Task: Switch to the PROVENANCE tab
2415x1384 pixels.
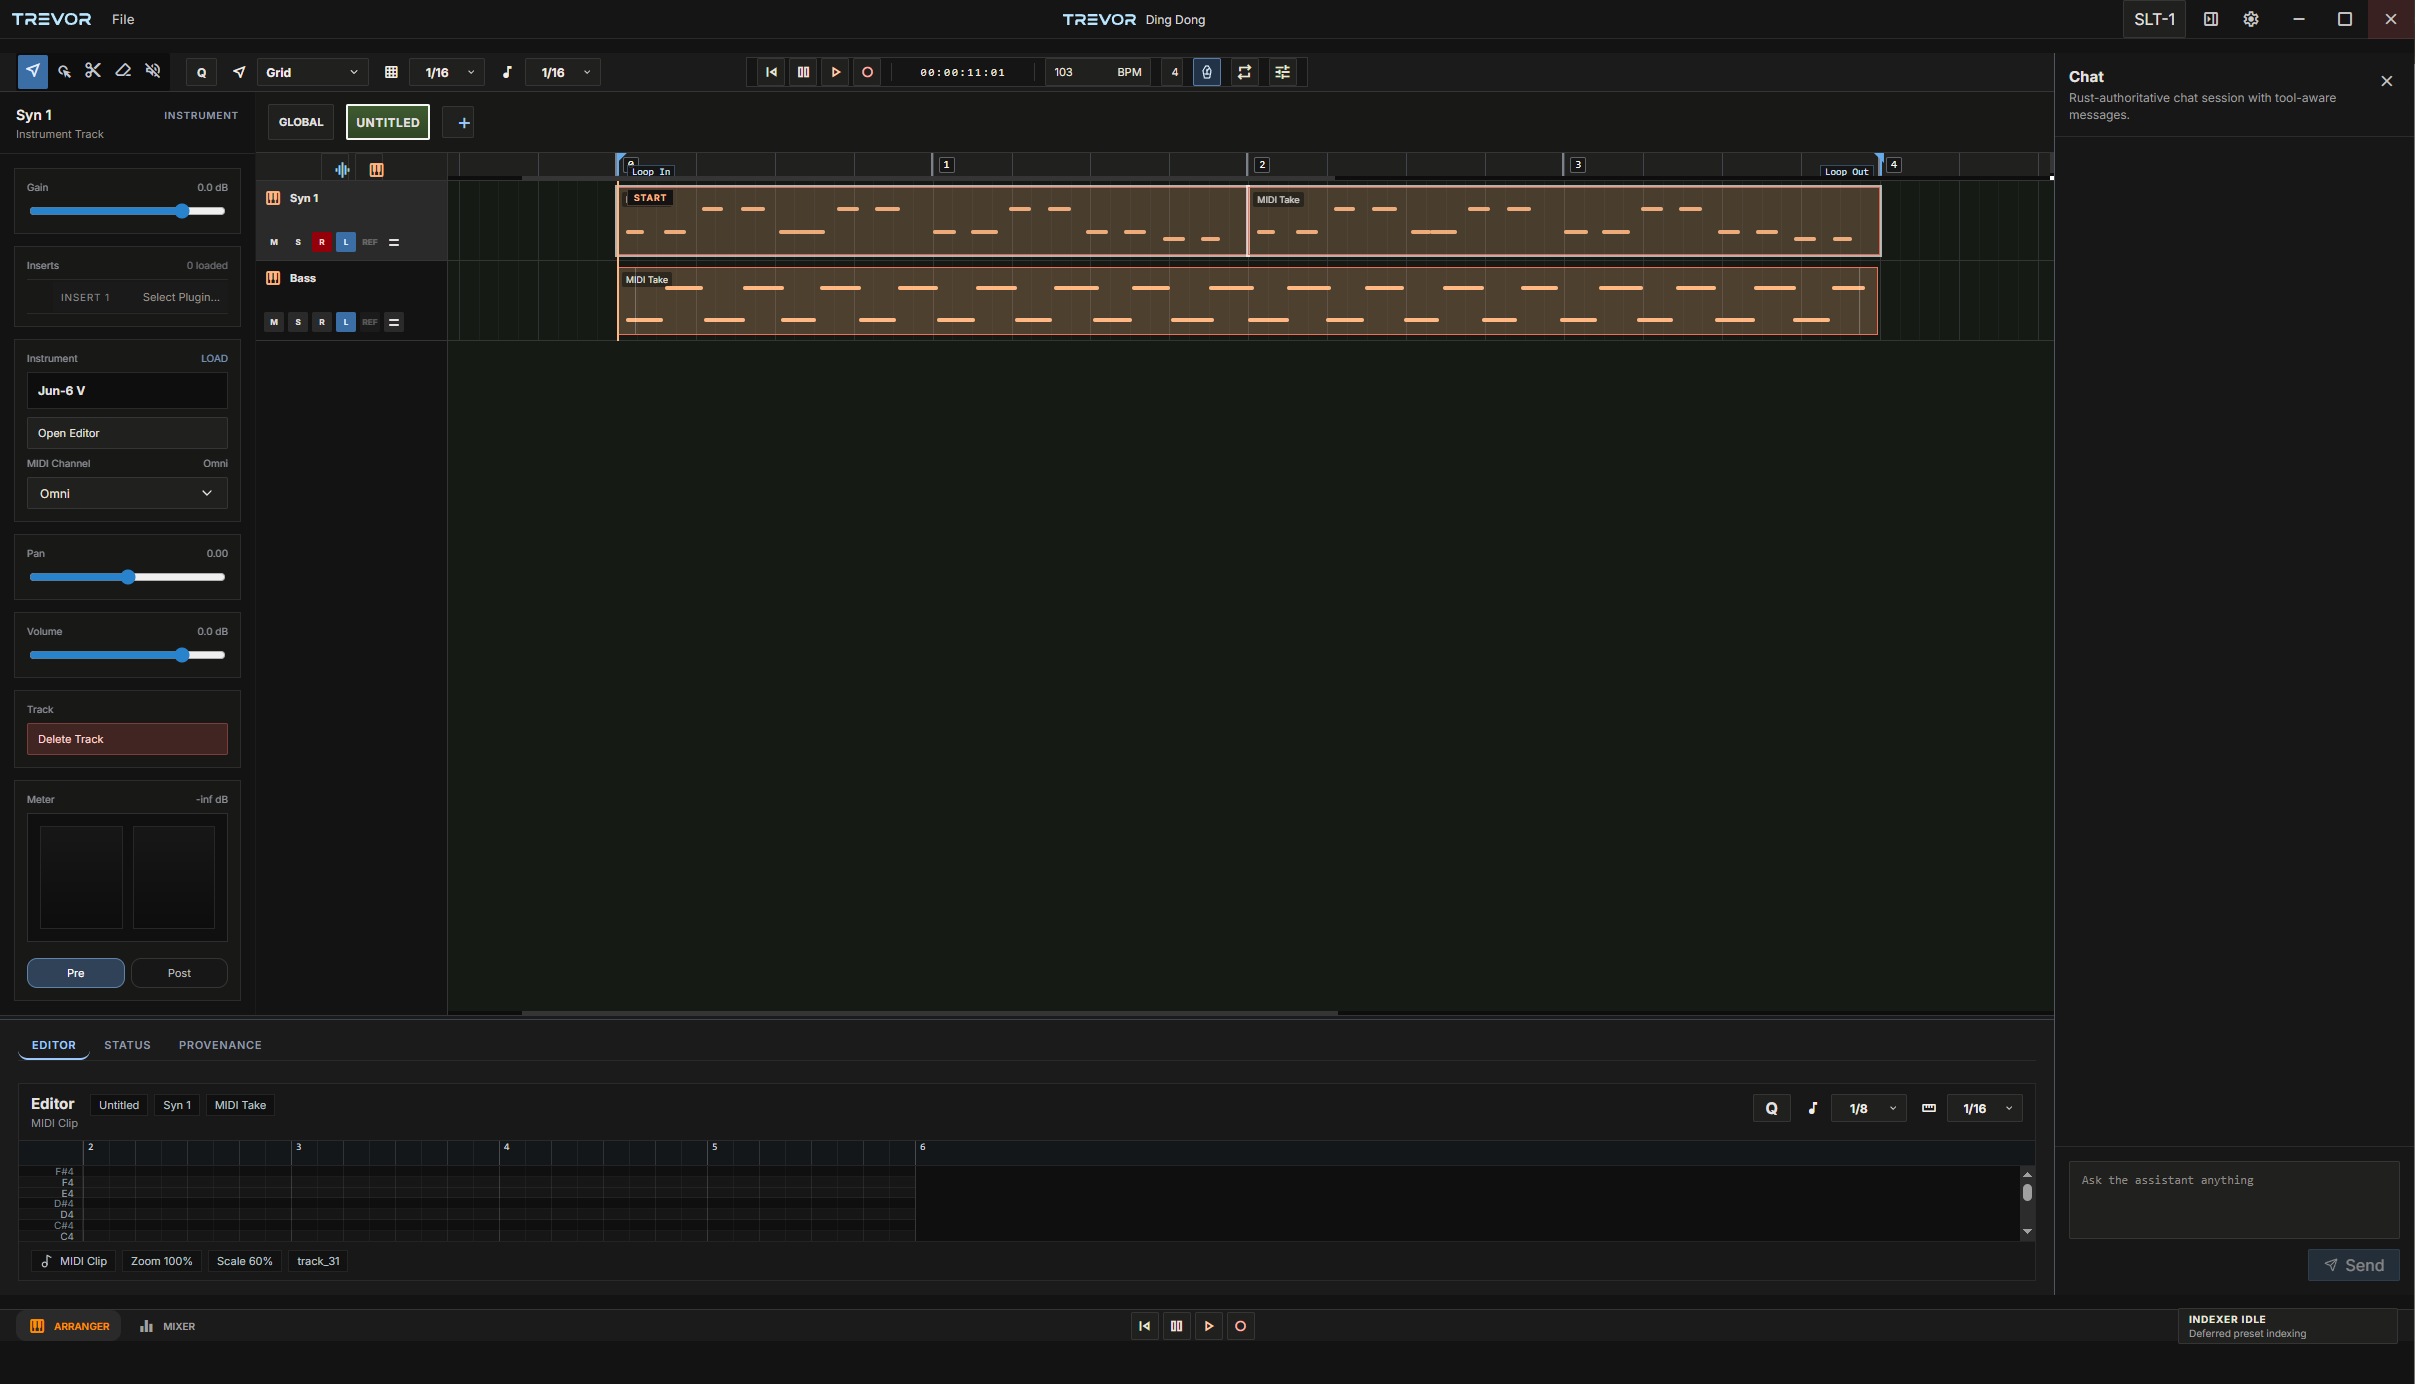Action: [220, 1045]
